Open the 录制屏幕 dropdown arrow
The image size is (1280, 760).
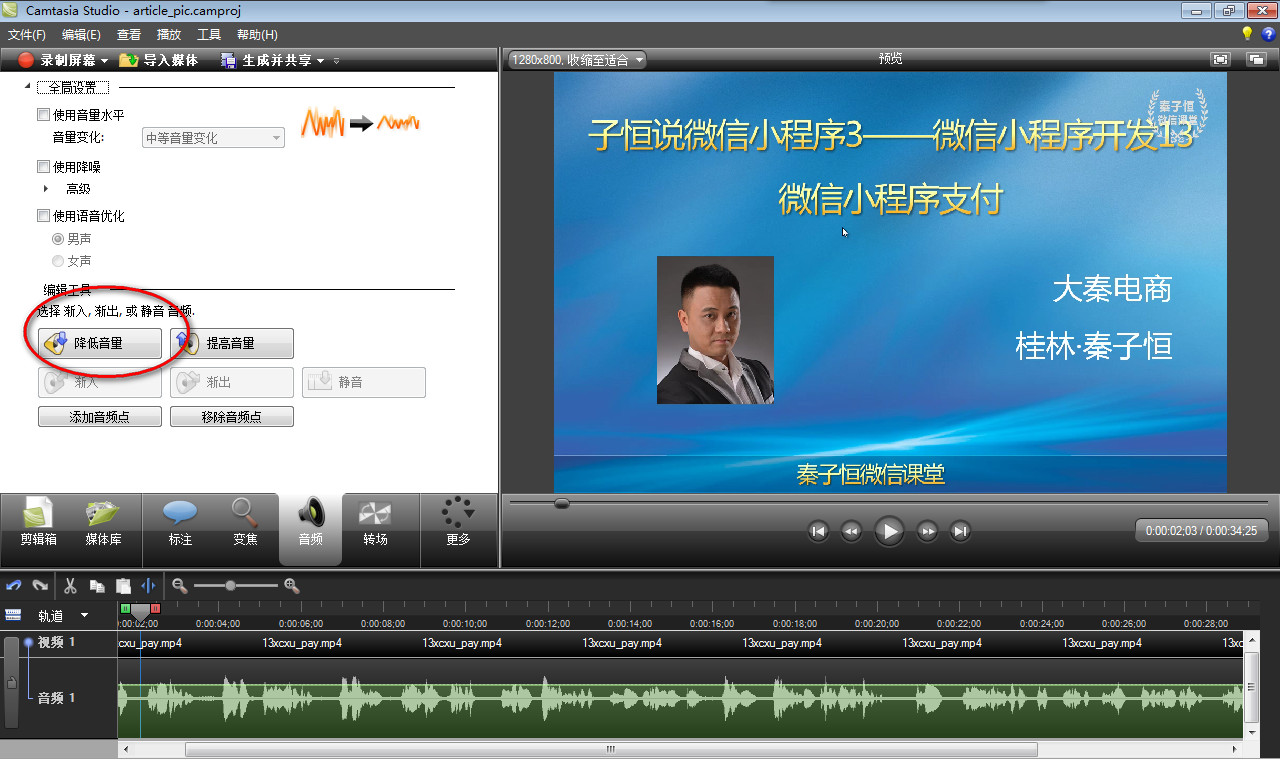pos(104,61)
